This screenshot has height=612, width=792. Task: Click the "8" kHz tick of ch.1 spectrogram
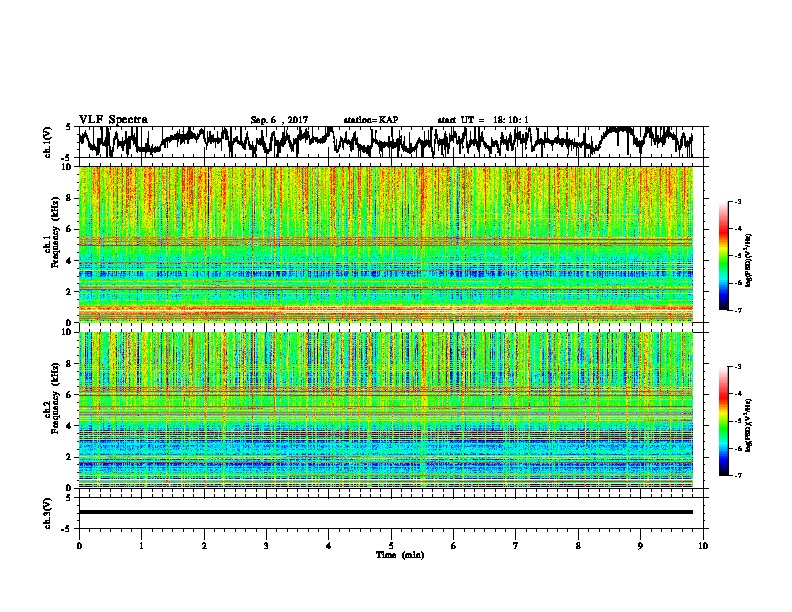(70, 198)
